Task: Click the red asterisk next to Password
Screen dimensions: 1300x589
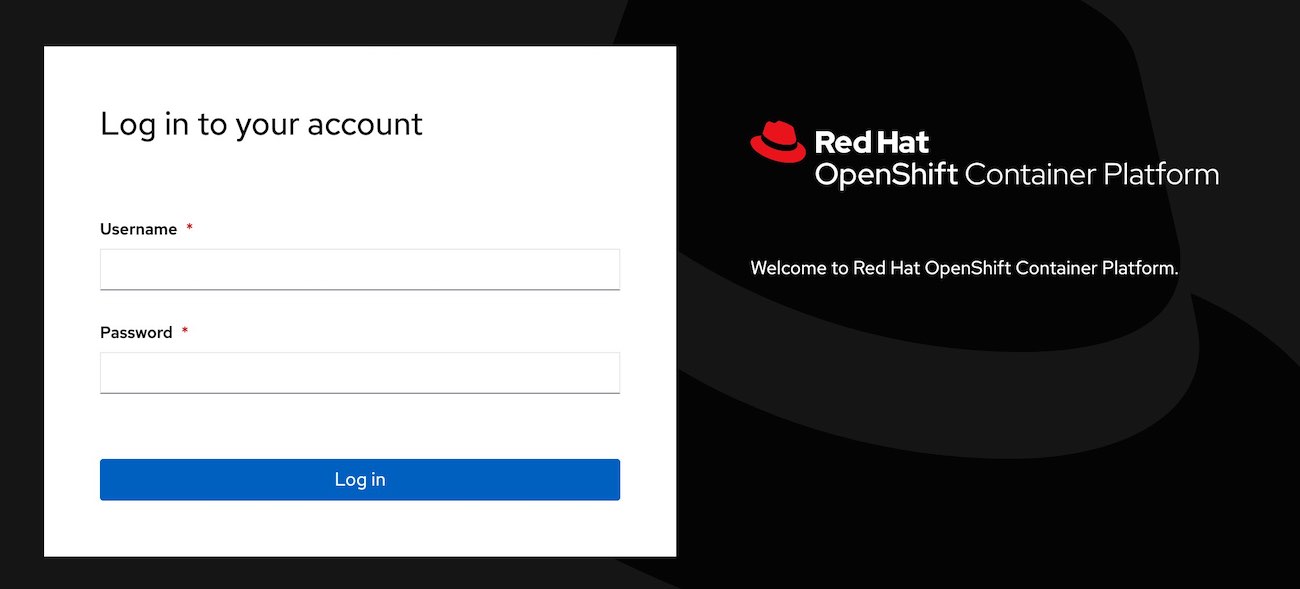Action: pos(185,331)
